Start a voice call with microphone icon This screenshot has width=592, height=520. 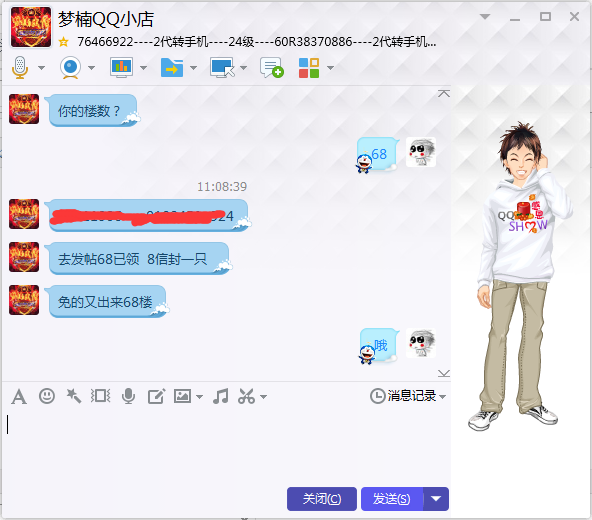[20, 68]
